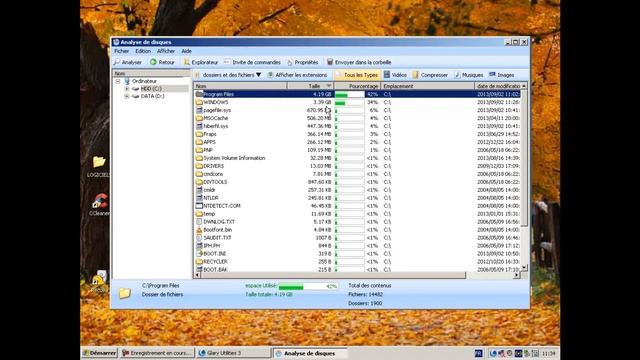Click WINDOWS 34% percentage bar

coord(349,102)
